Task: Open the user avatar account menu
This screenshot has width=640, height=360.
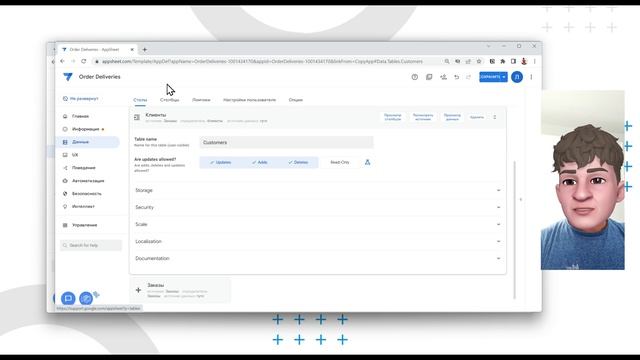Action: tap(517, 77)
